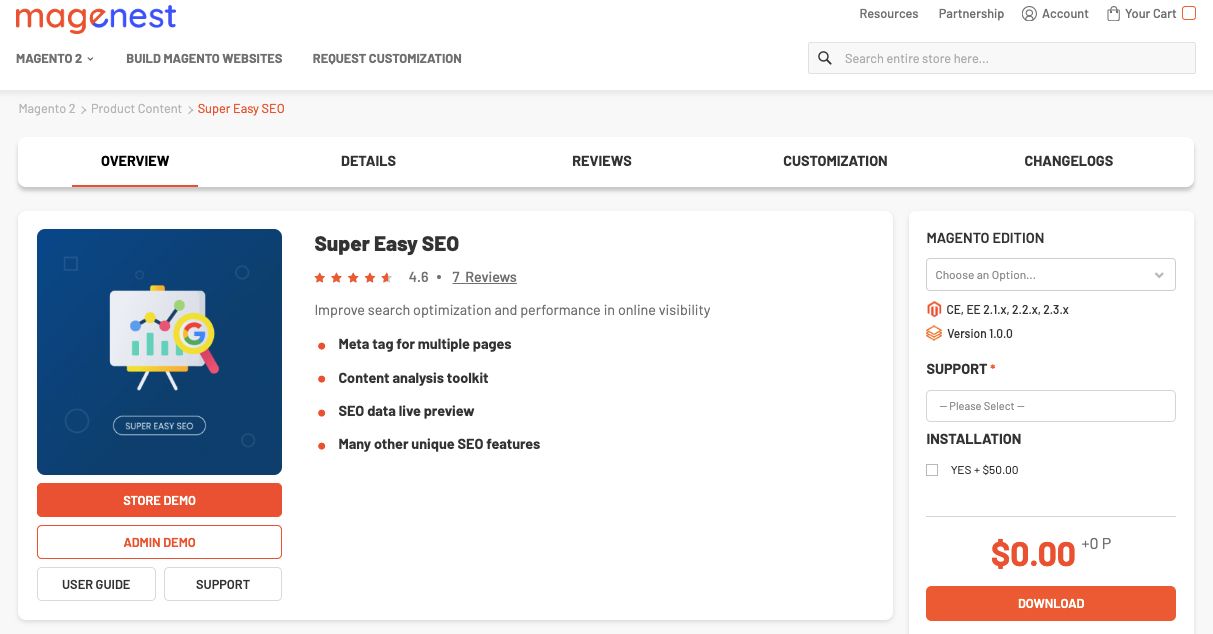This screenshot has height=634, width=1213.
Task: Click the DOWNLOAD button
Action: coord(1050,603)
